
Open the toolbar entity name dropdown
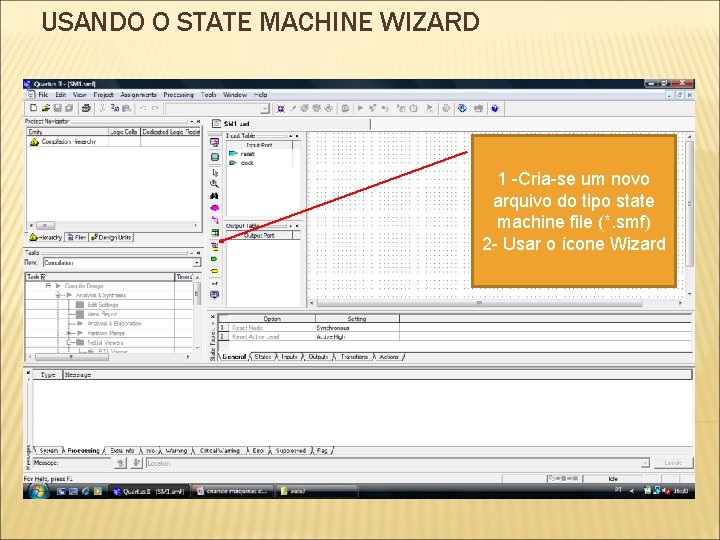(x=265, y=109)
